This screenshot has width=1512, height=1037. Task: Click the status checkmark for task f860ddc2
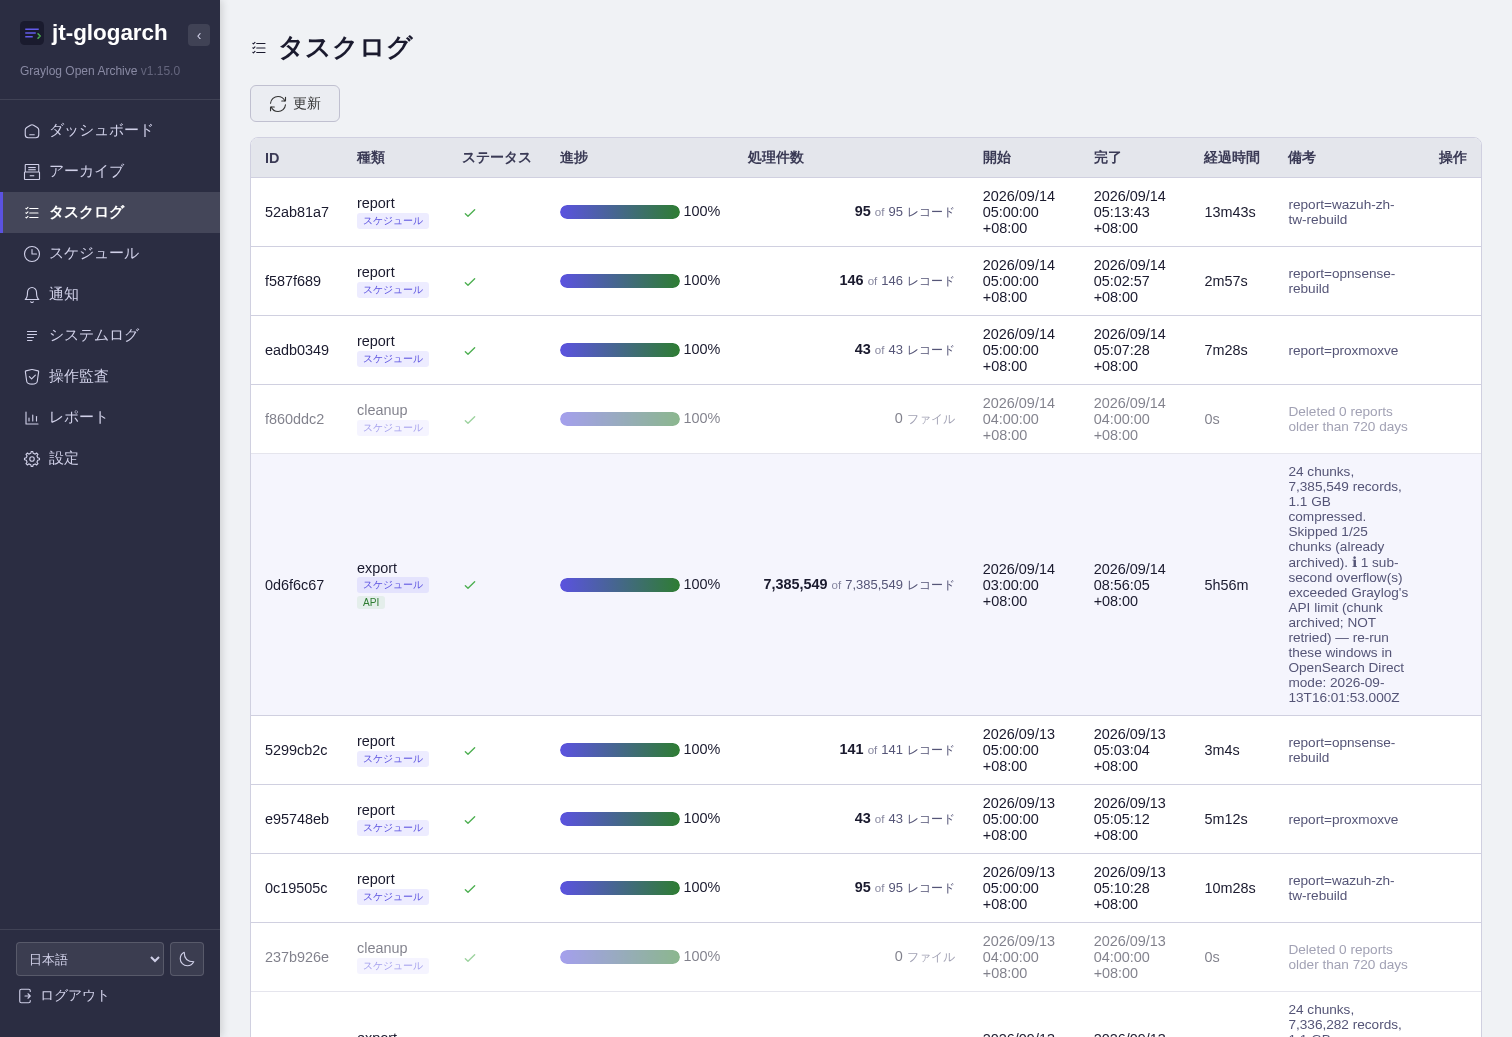coord(470,420)
